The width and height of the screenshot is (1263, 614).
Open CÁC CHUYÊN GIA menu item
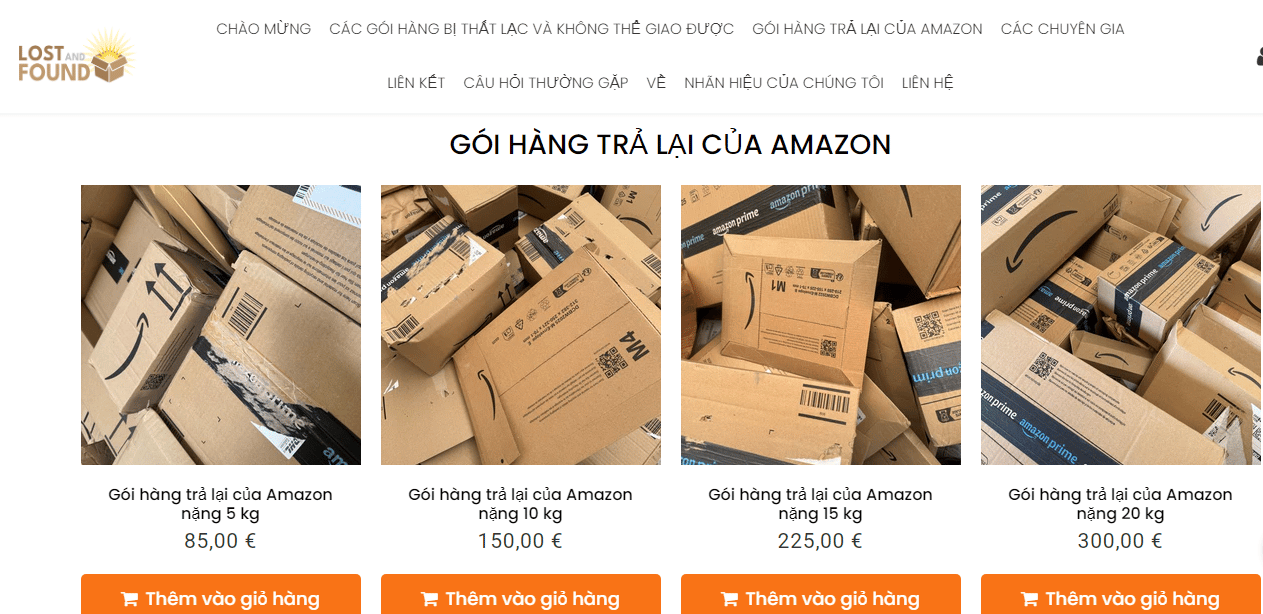pos(1062,29)
